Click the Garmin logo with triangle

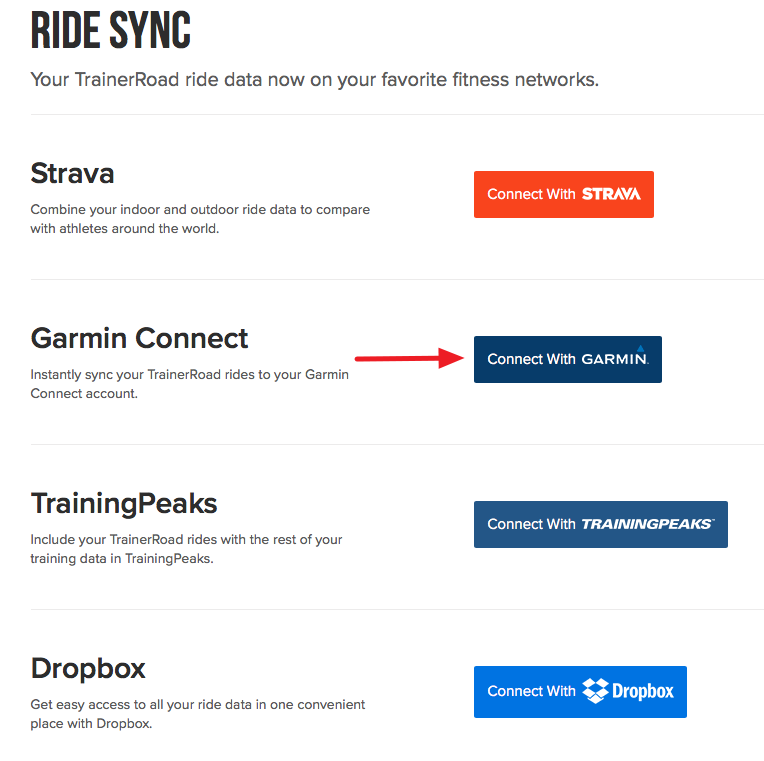615,356
